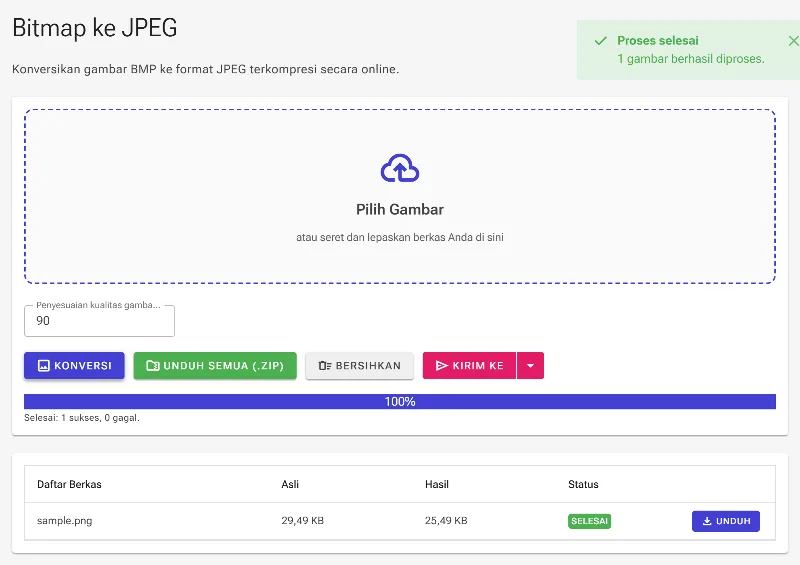The image size is (800, 565).
Task: Click the drag-and-drop upload area text
Action: tap(400, 237)
